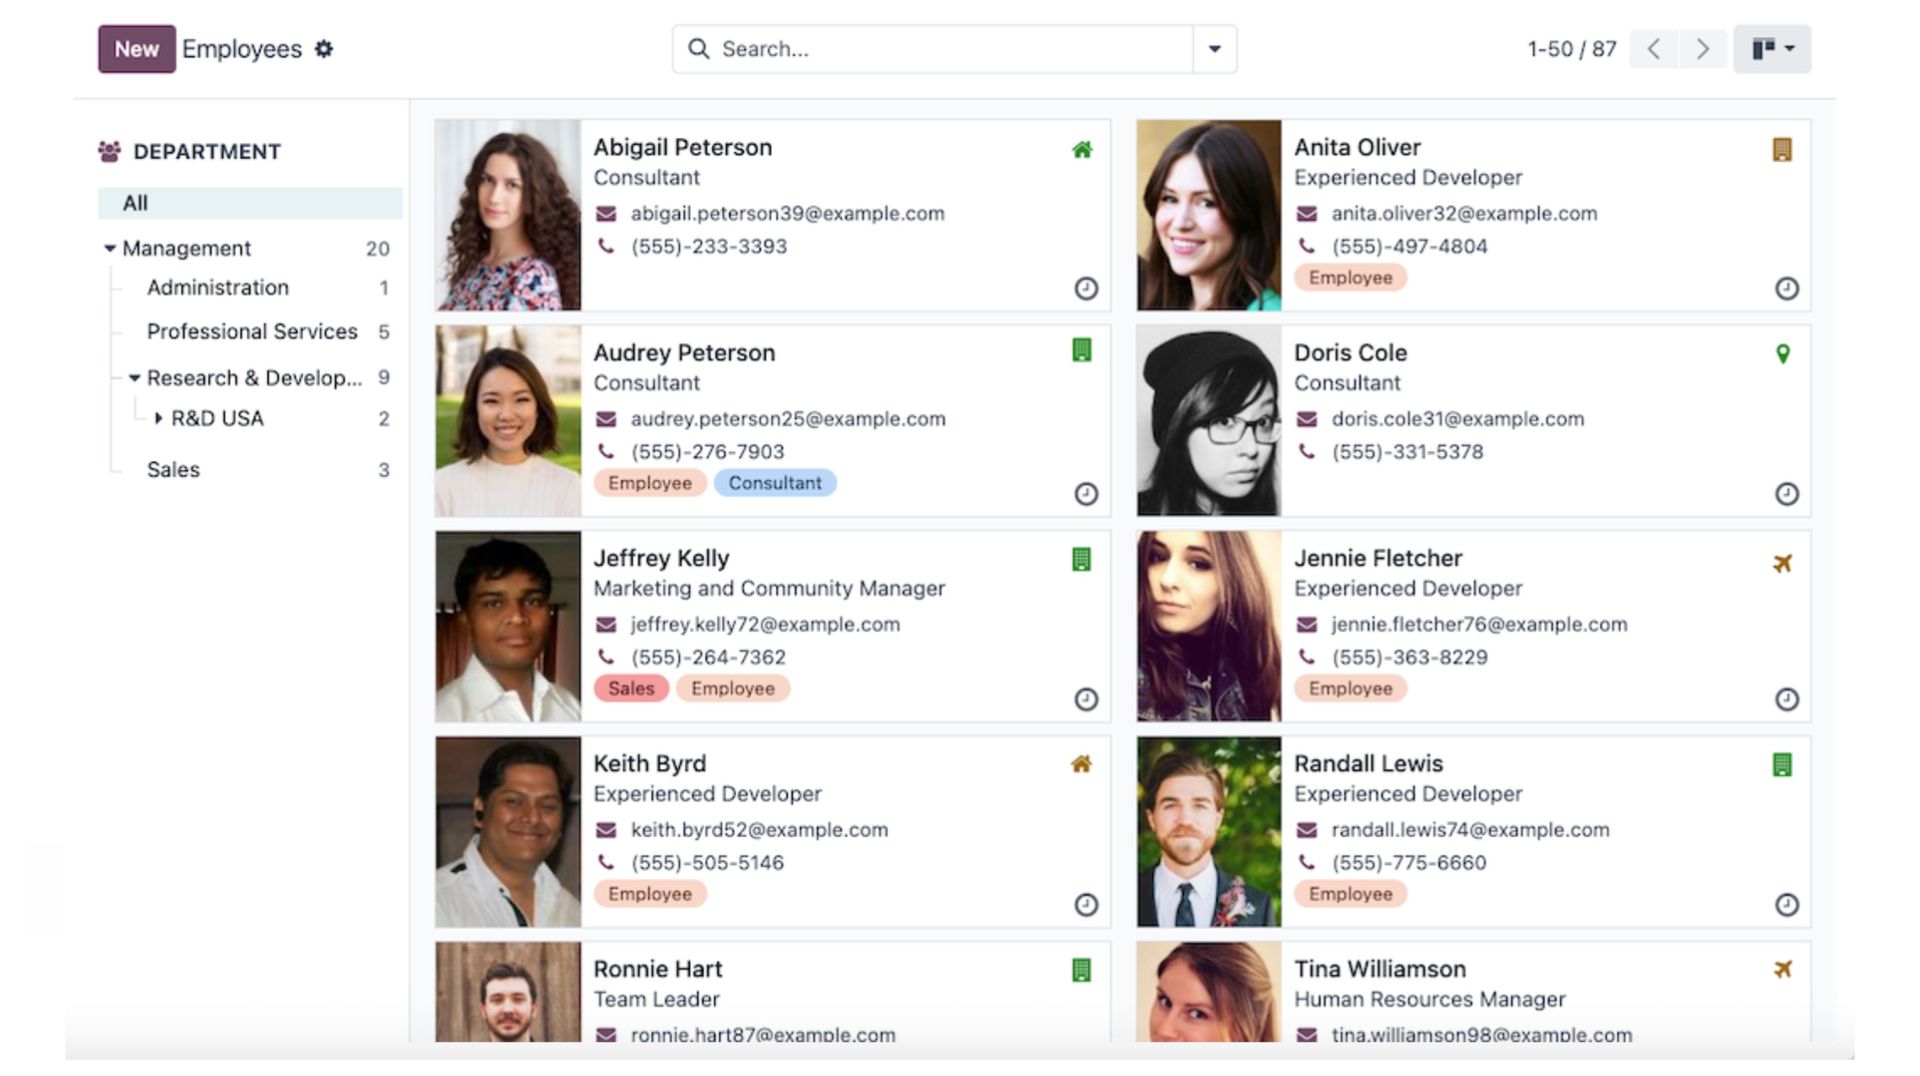Viewport: 1920px width, 1076px height.
Task: Click Jennie Fletcher's airplane status icon
Action: click(x=1782, y=563)
